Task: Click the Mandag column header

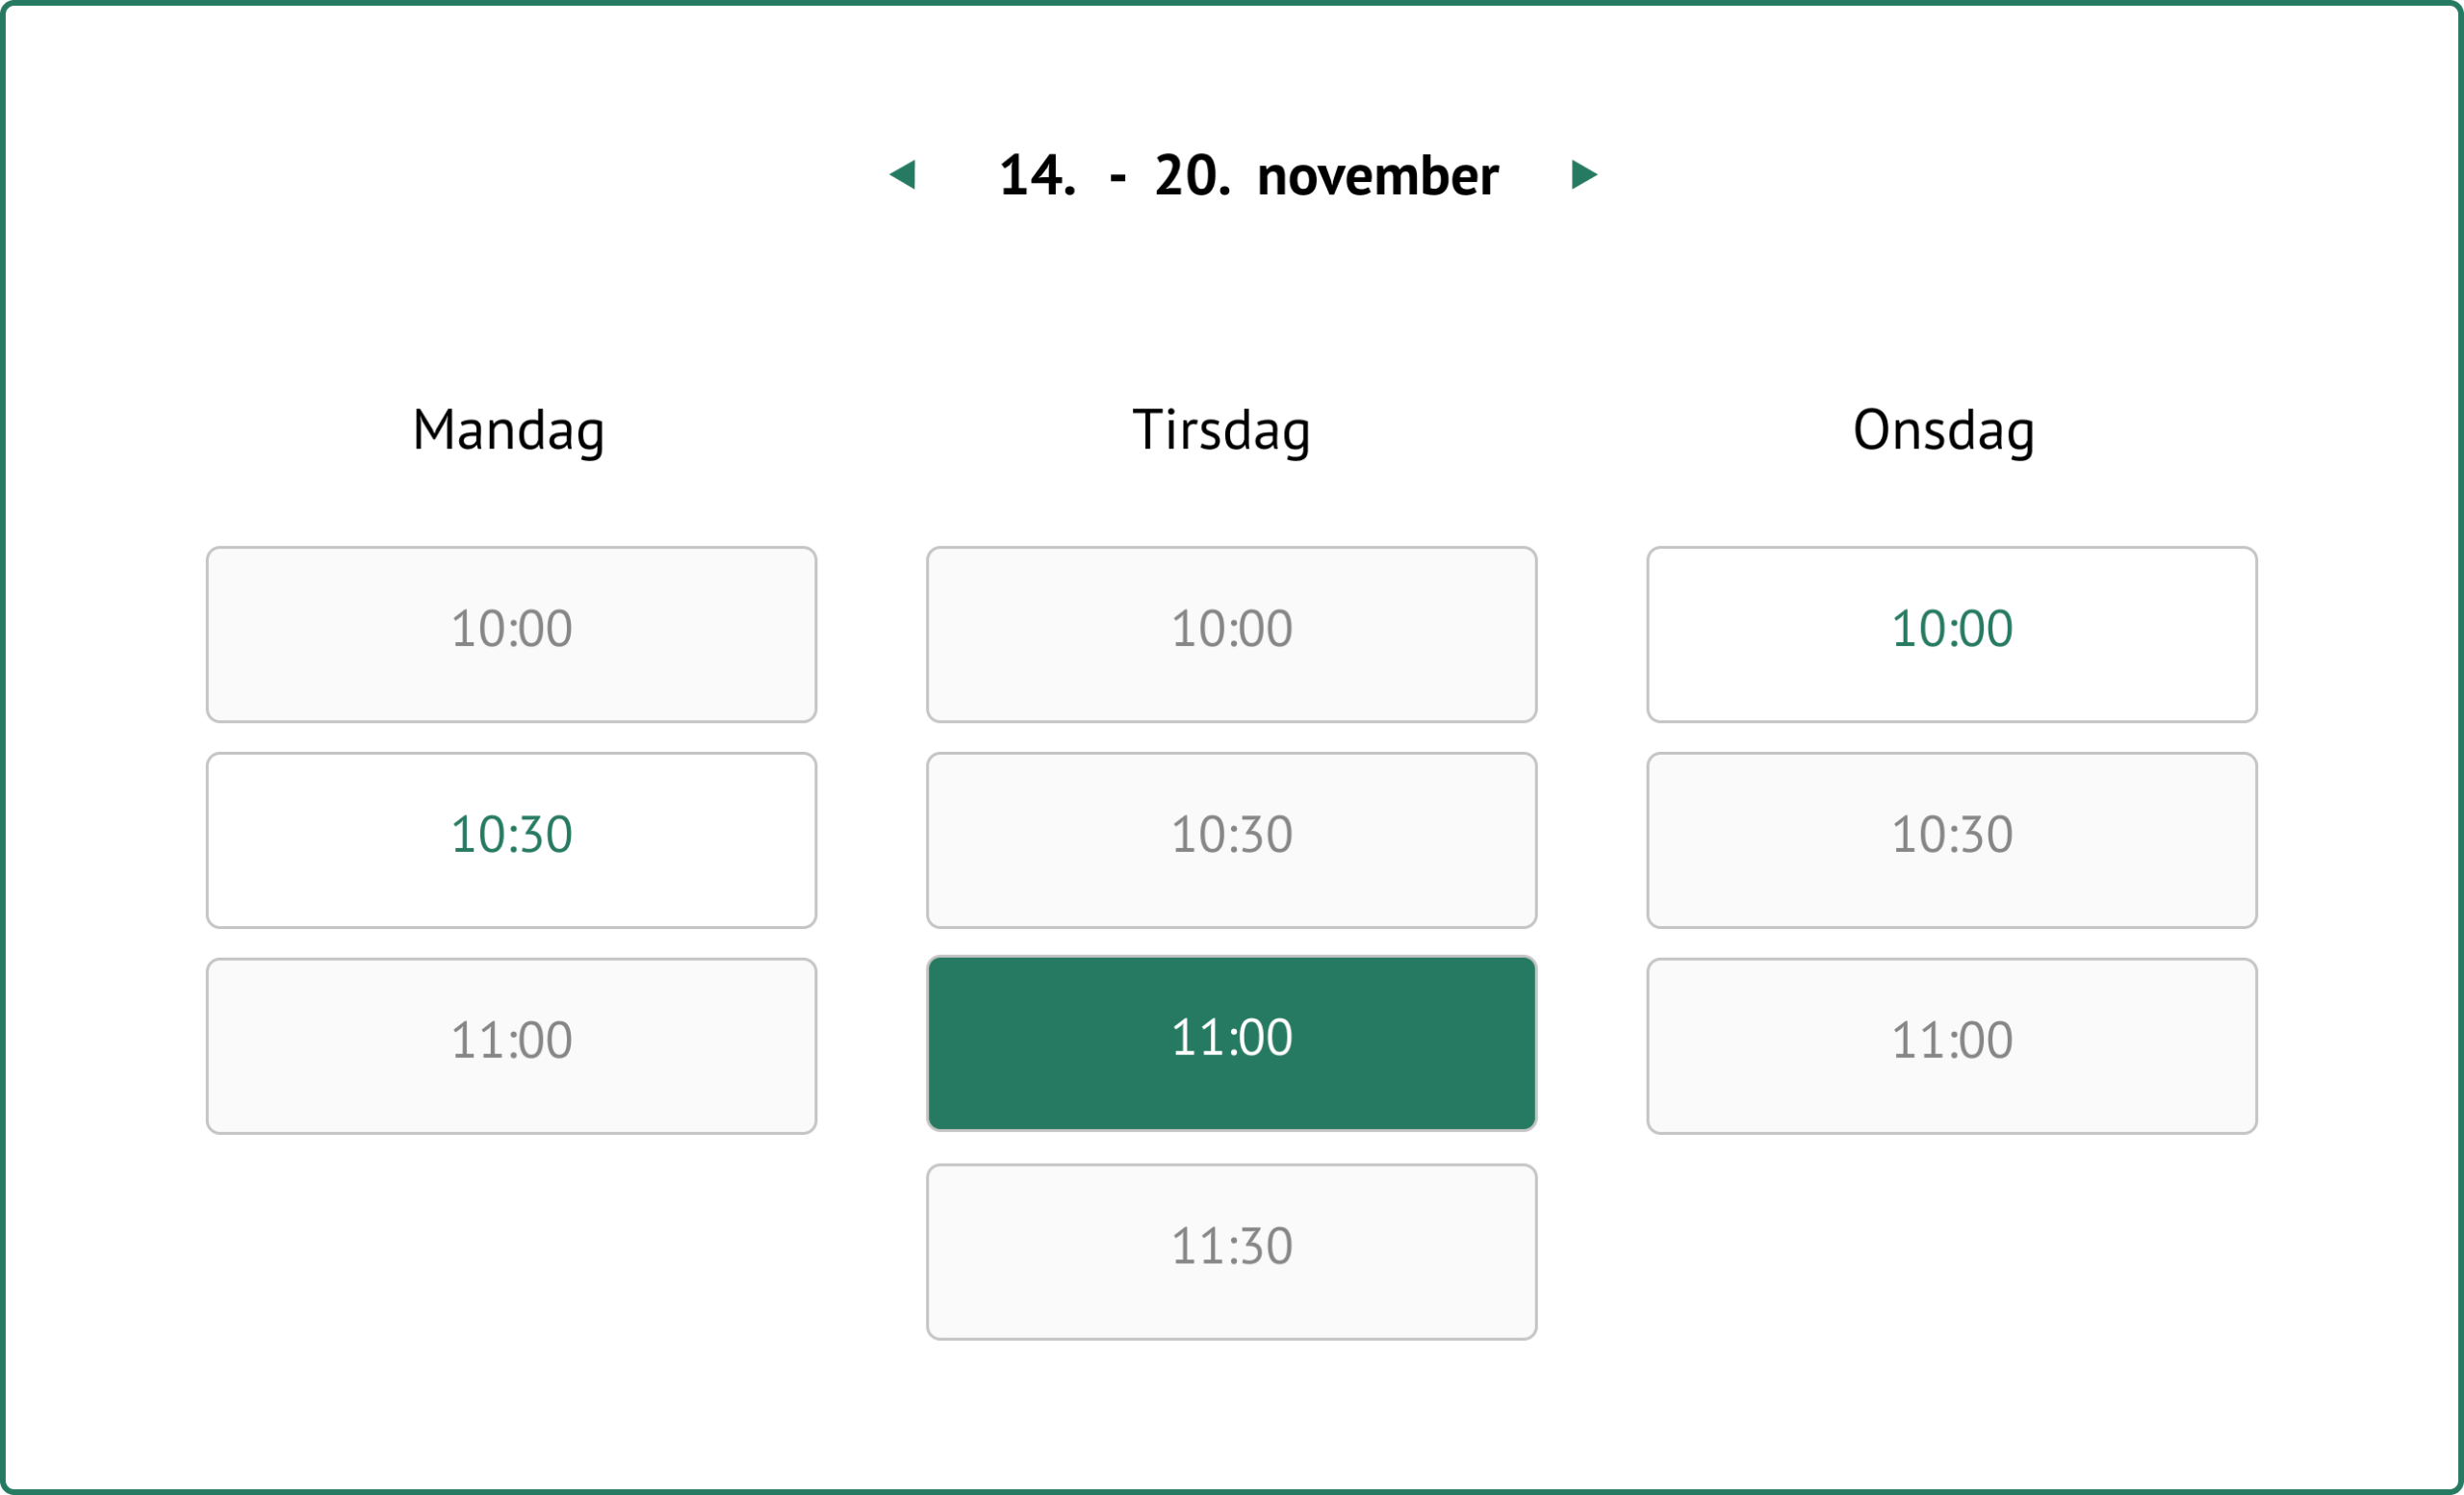Action: [x=509, y=431]
